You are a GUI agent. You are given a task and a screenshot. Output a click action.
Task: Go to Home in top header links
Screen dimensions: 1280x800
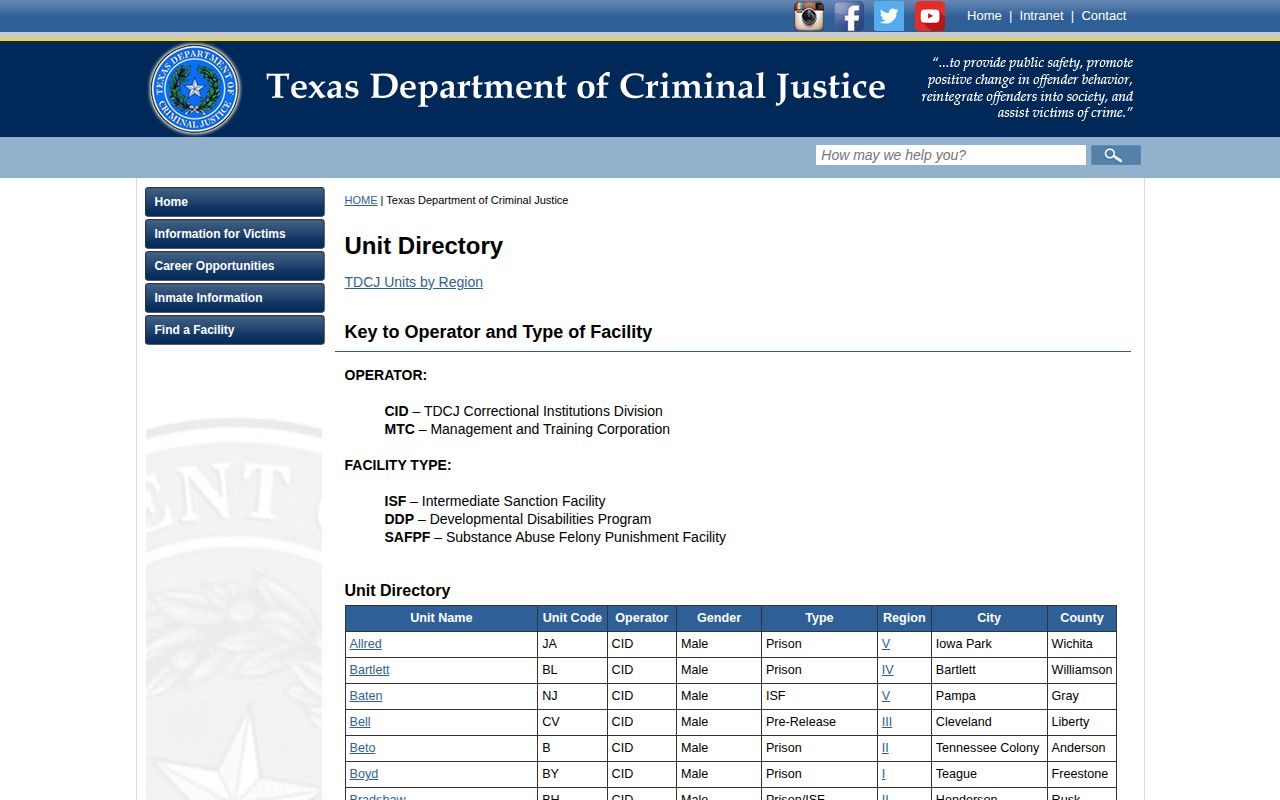coord(984,16)
